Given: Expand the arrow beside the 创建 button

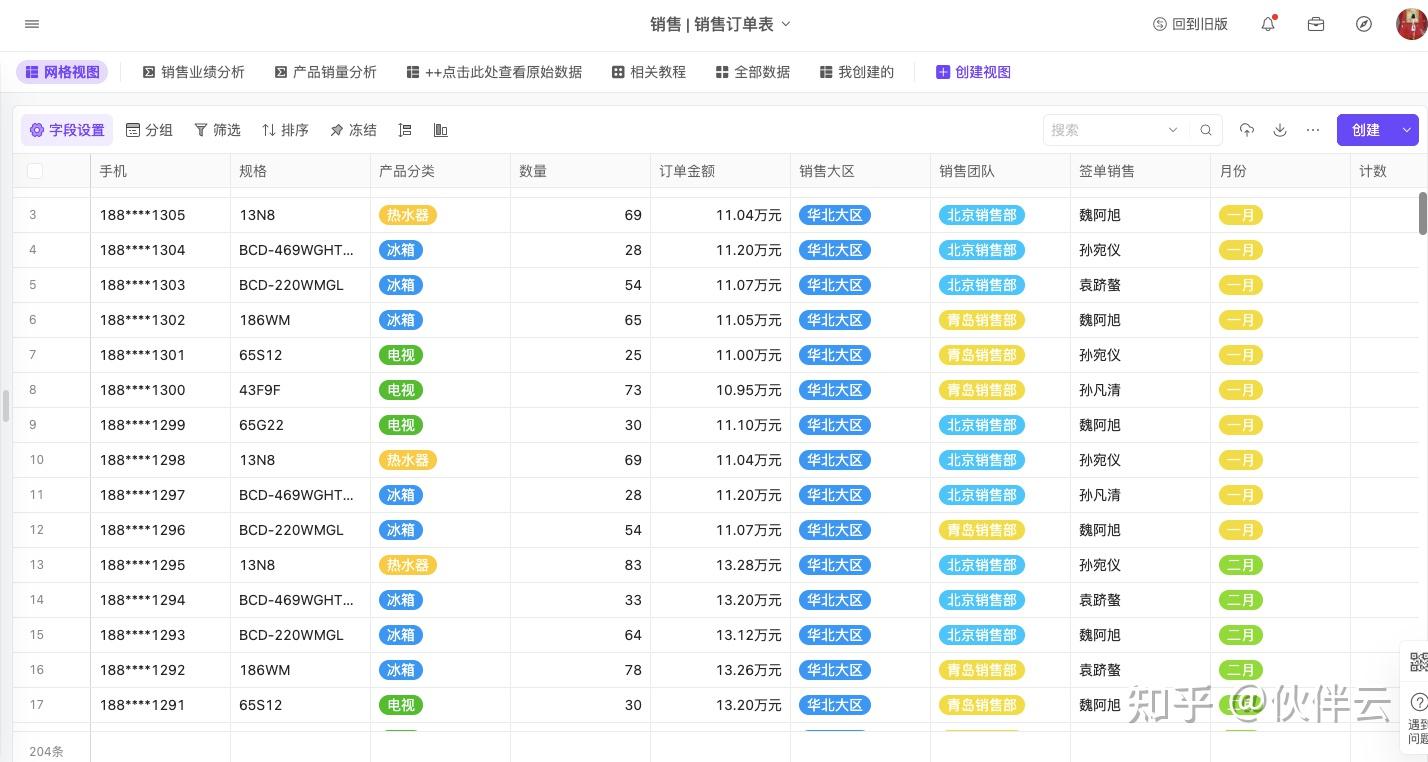Looking at the screenshot, I should 1407,130.
